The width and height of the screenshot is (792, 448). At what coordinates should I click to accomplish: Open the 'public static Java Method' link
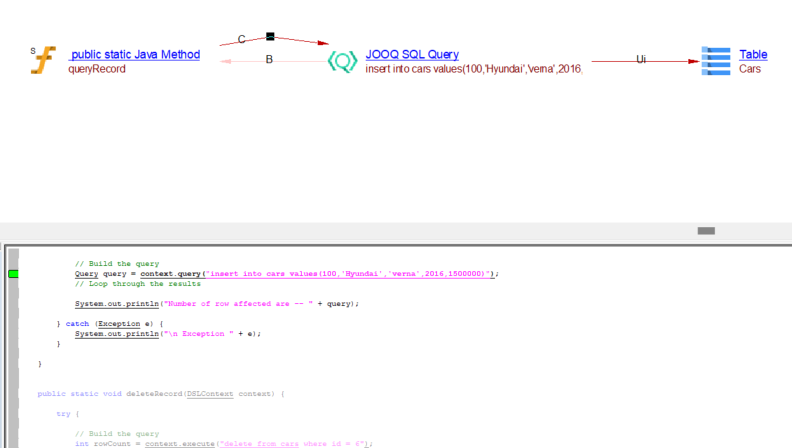[135, 54]
